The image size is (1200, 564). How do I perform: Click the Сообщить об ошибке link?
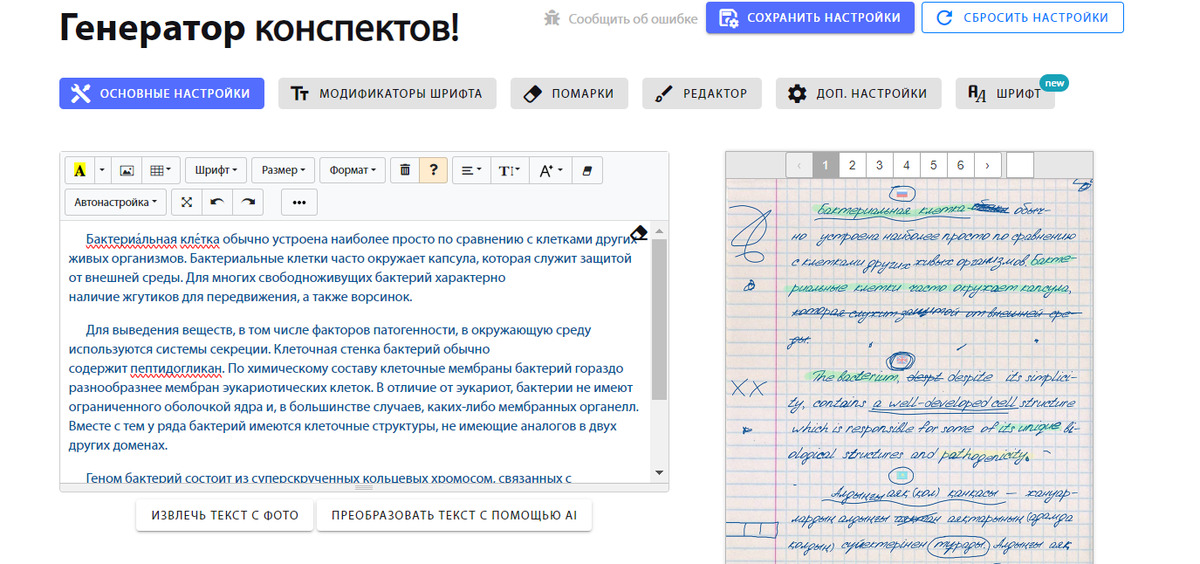621,18
